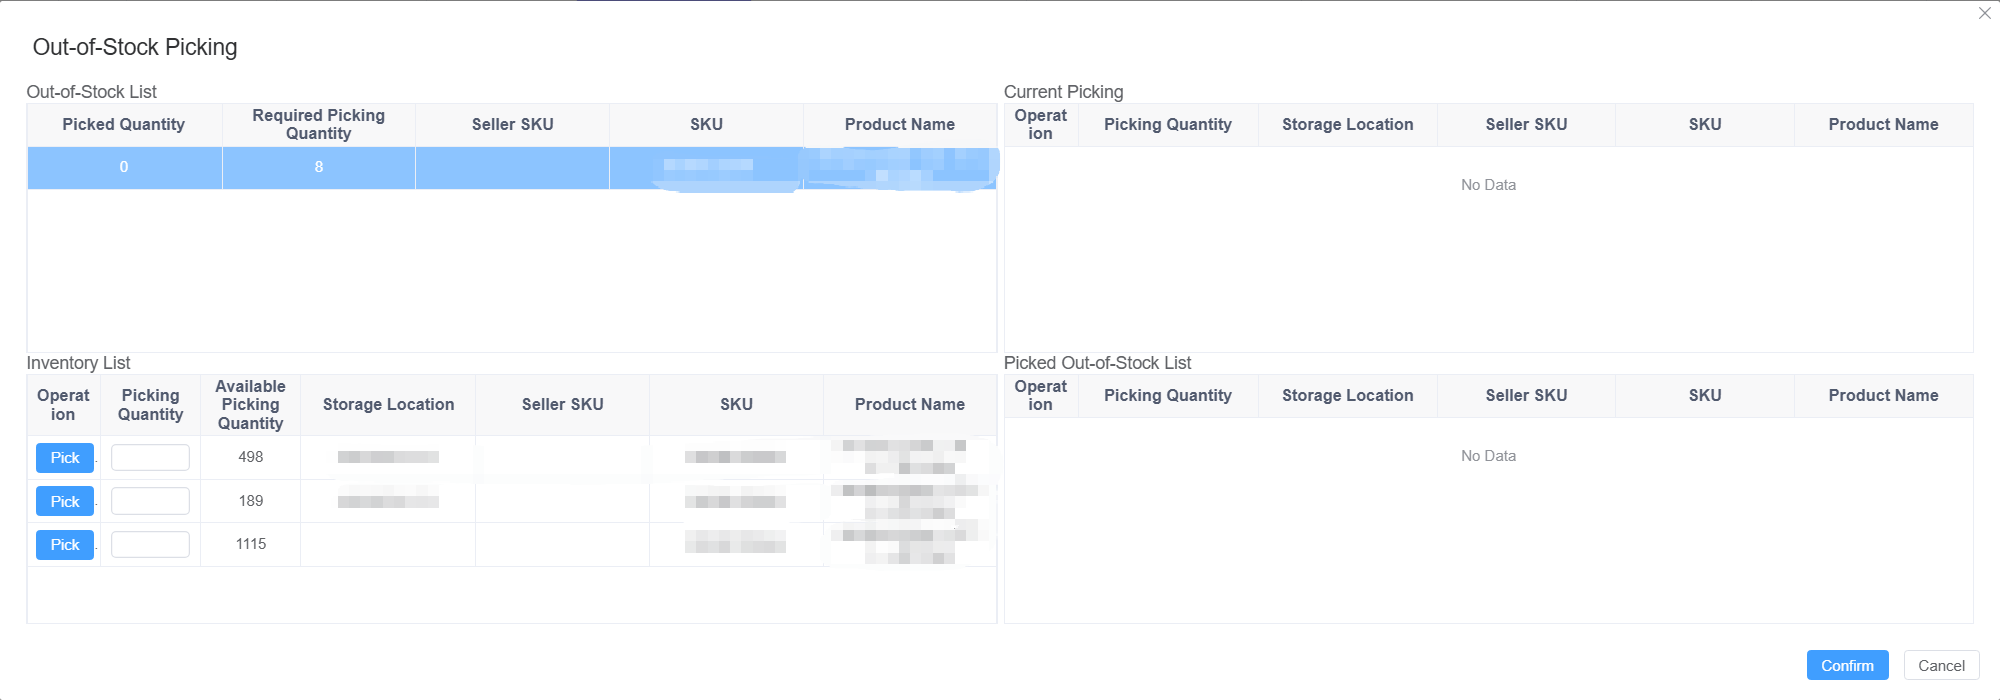Click the Storage Location header in Inventory List
Image resolution: width=2000 pixels, height=700 pixels.
pyautogui.click(x=387, y=404)
